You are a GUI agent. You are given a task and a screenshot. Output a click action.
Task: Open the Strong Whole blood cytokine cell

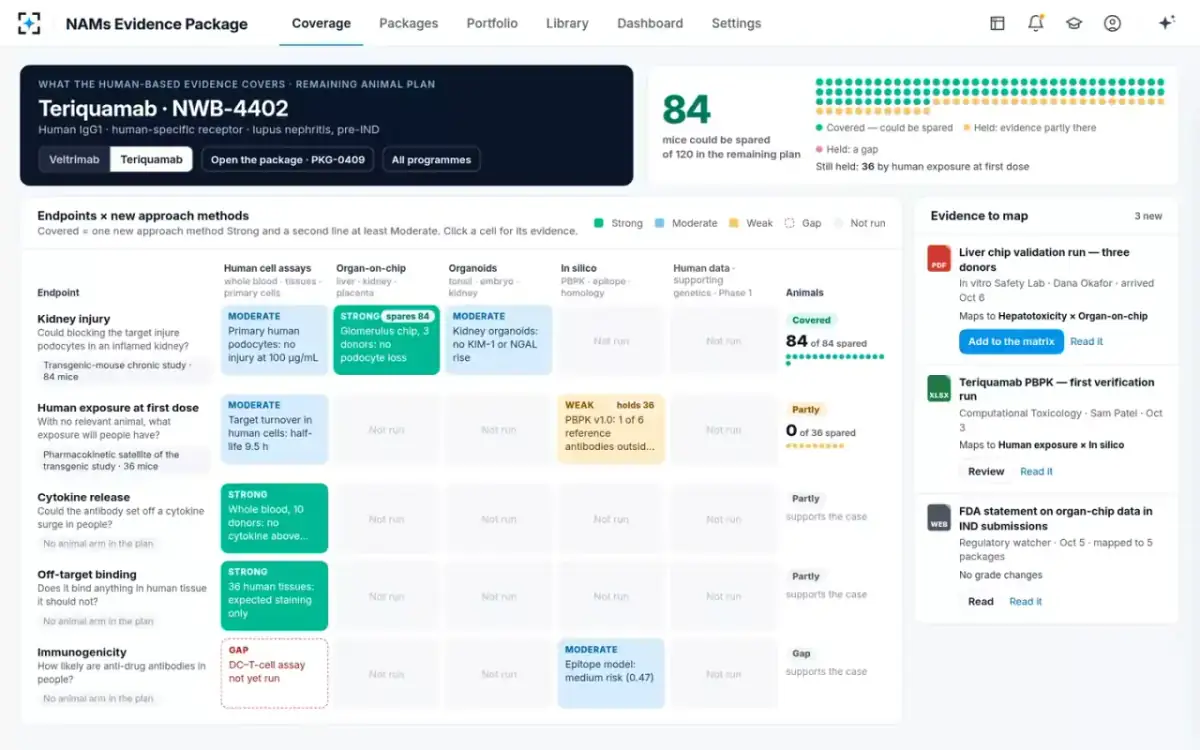click(x=274, y=518)
